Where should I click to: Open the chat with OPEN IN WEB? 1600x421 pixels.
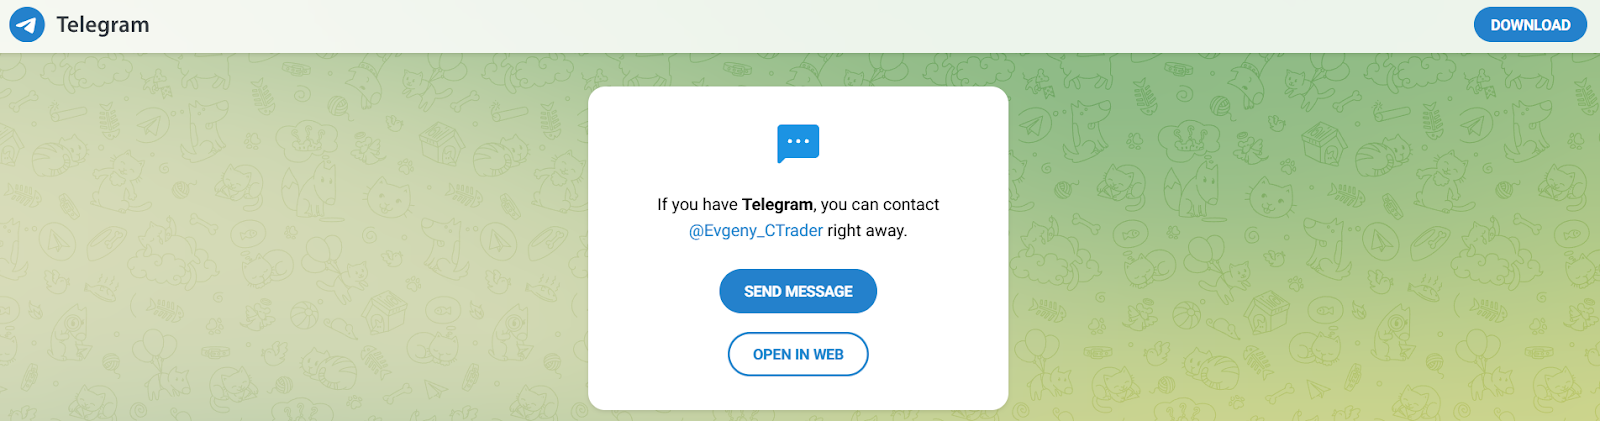(x=798, y=354)
